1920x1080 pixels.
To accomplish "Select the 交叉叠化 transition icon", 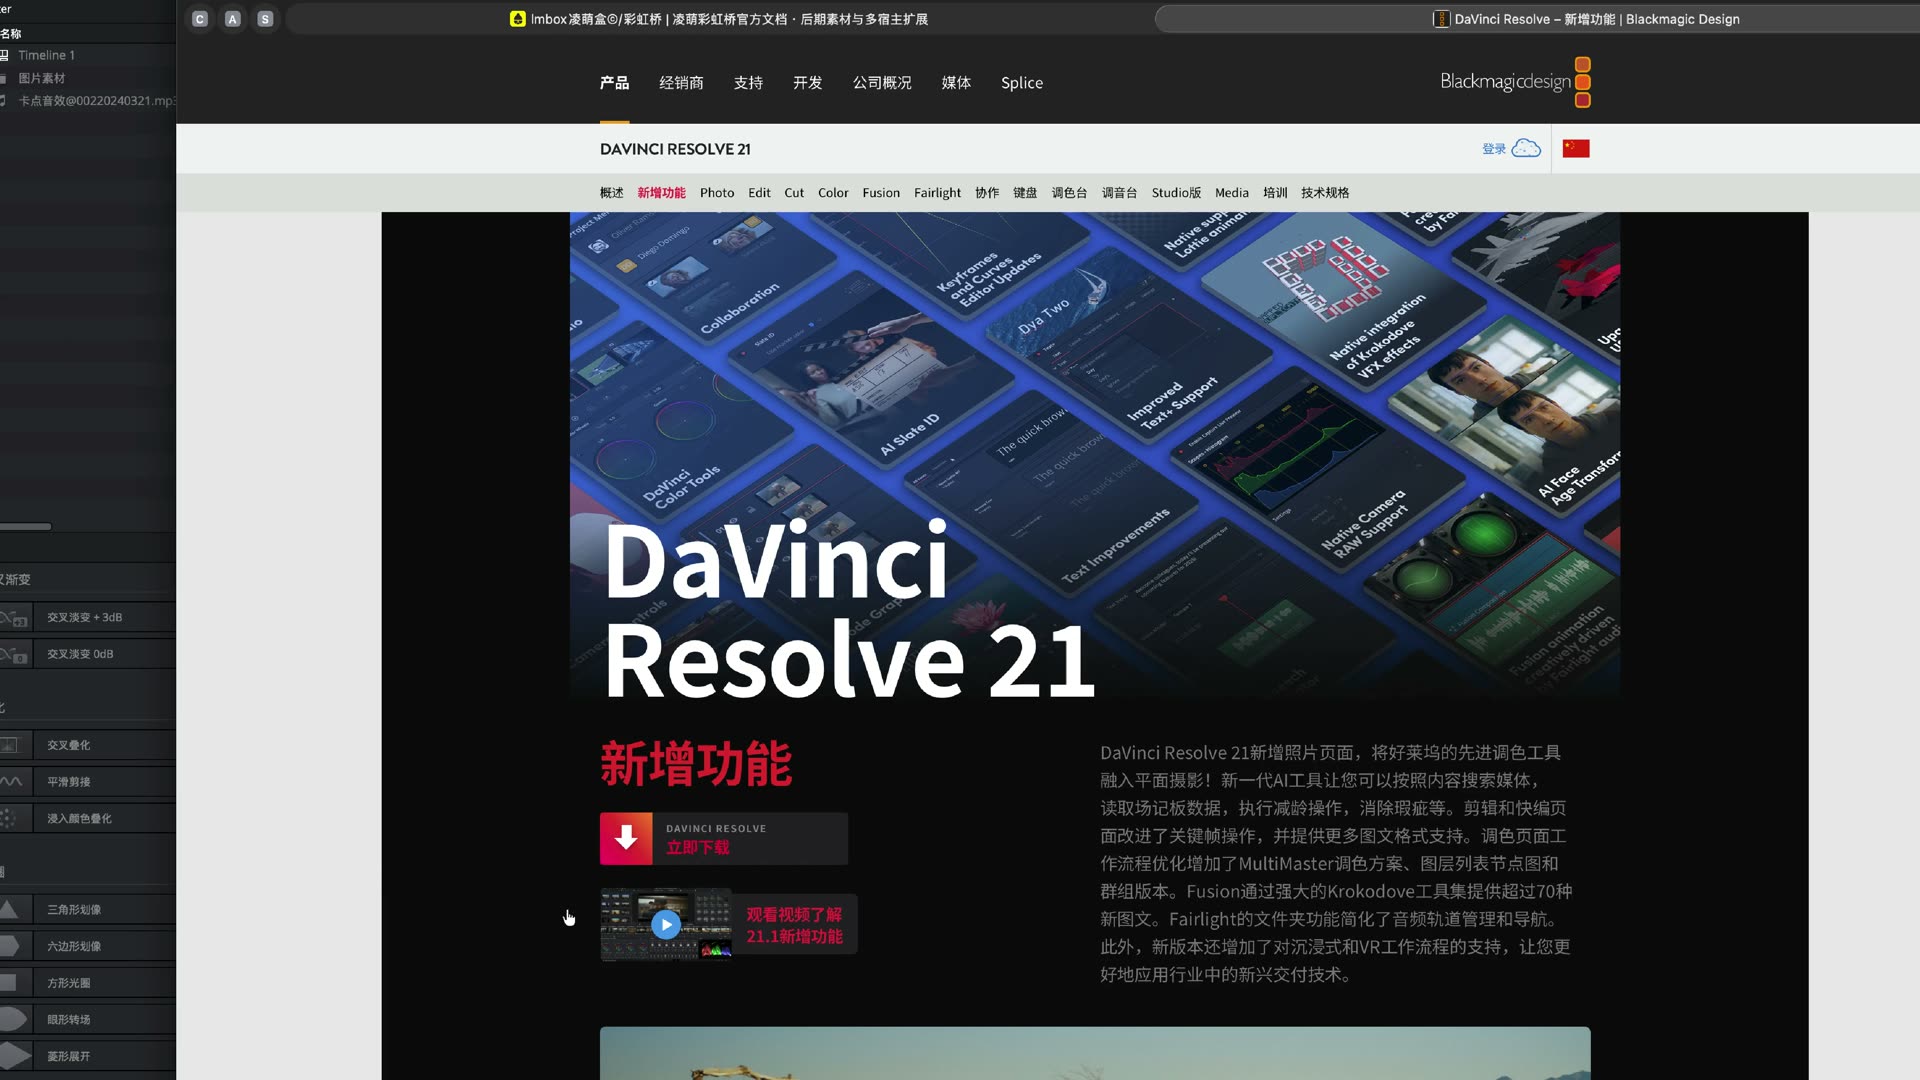I will [10, 745].
